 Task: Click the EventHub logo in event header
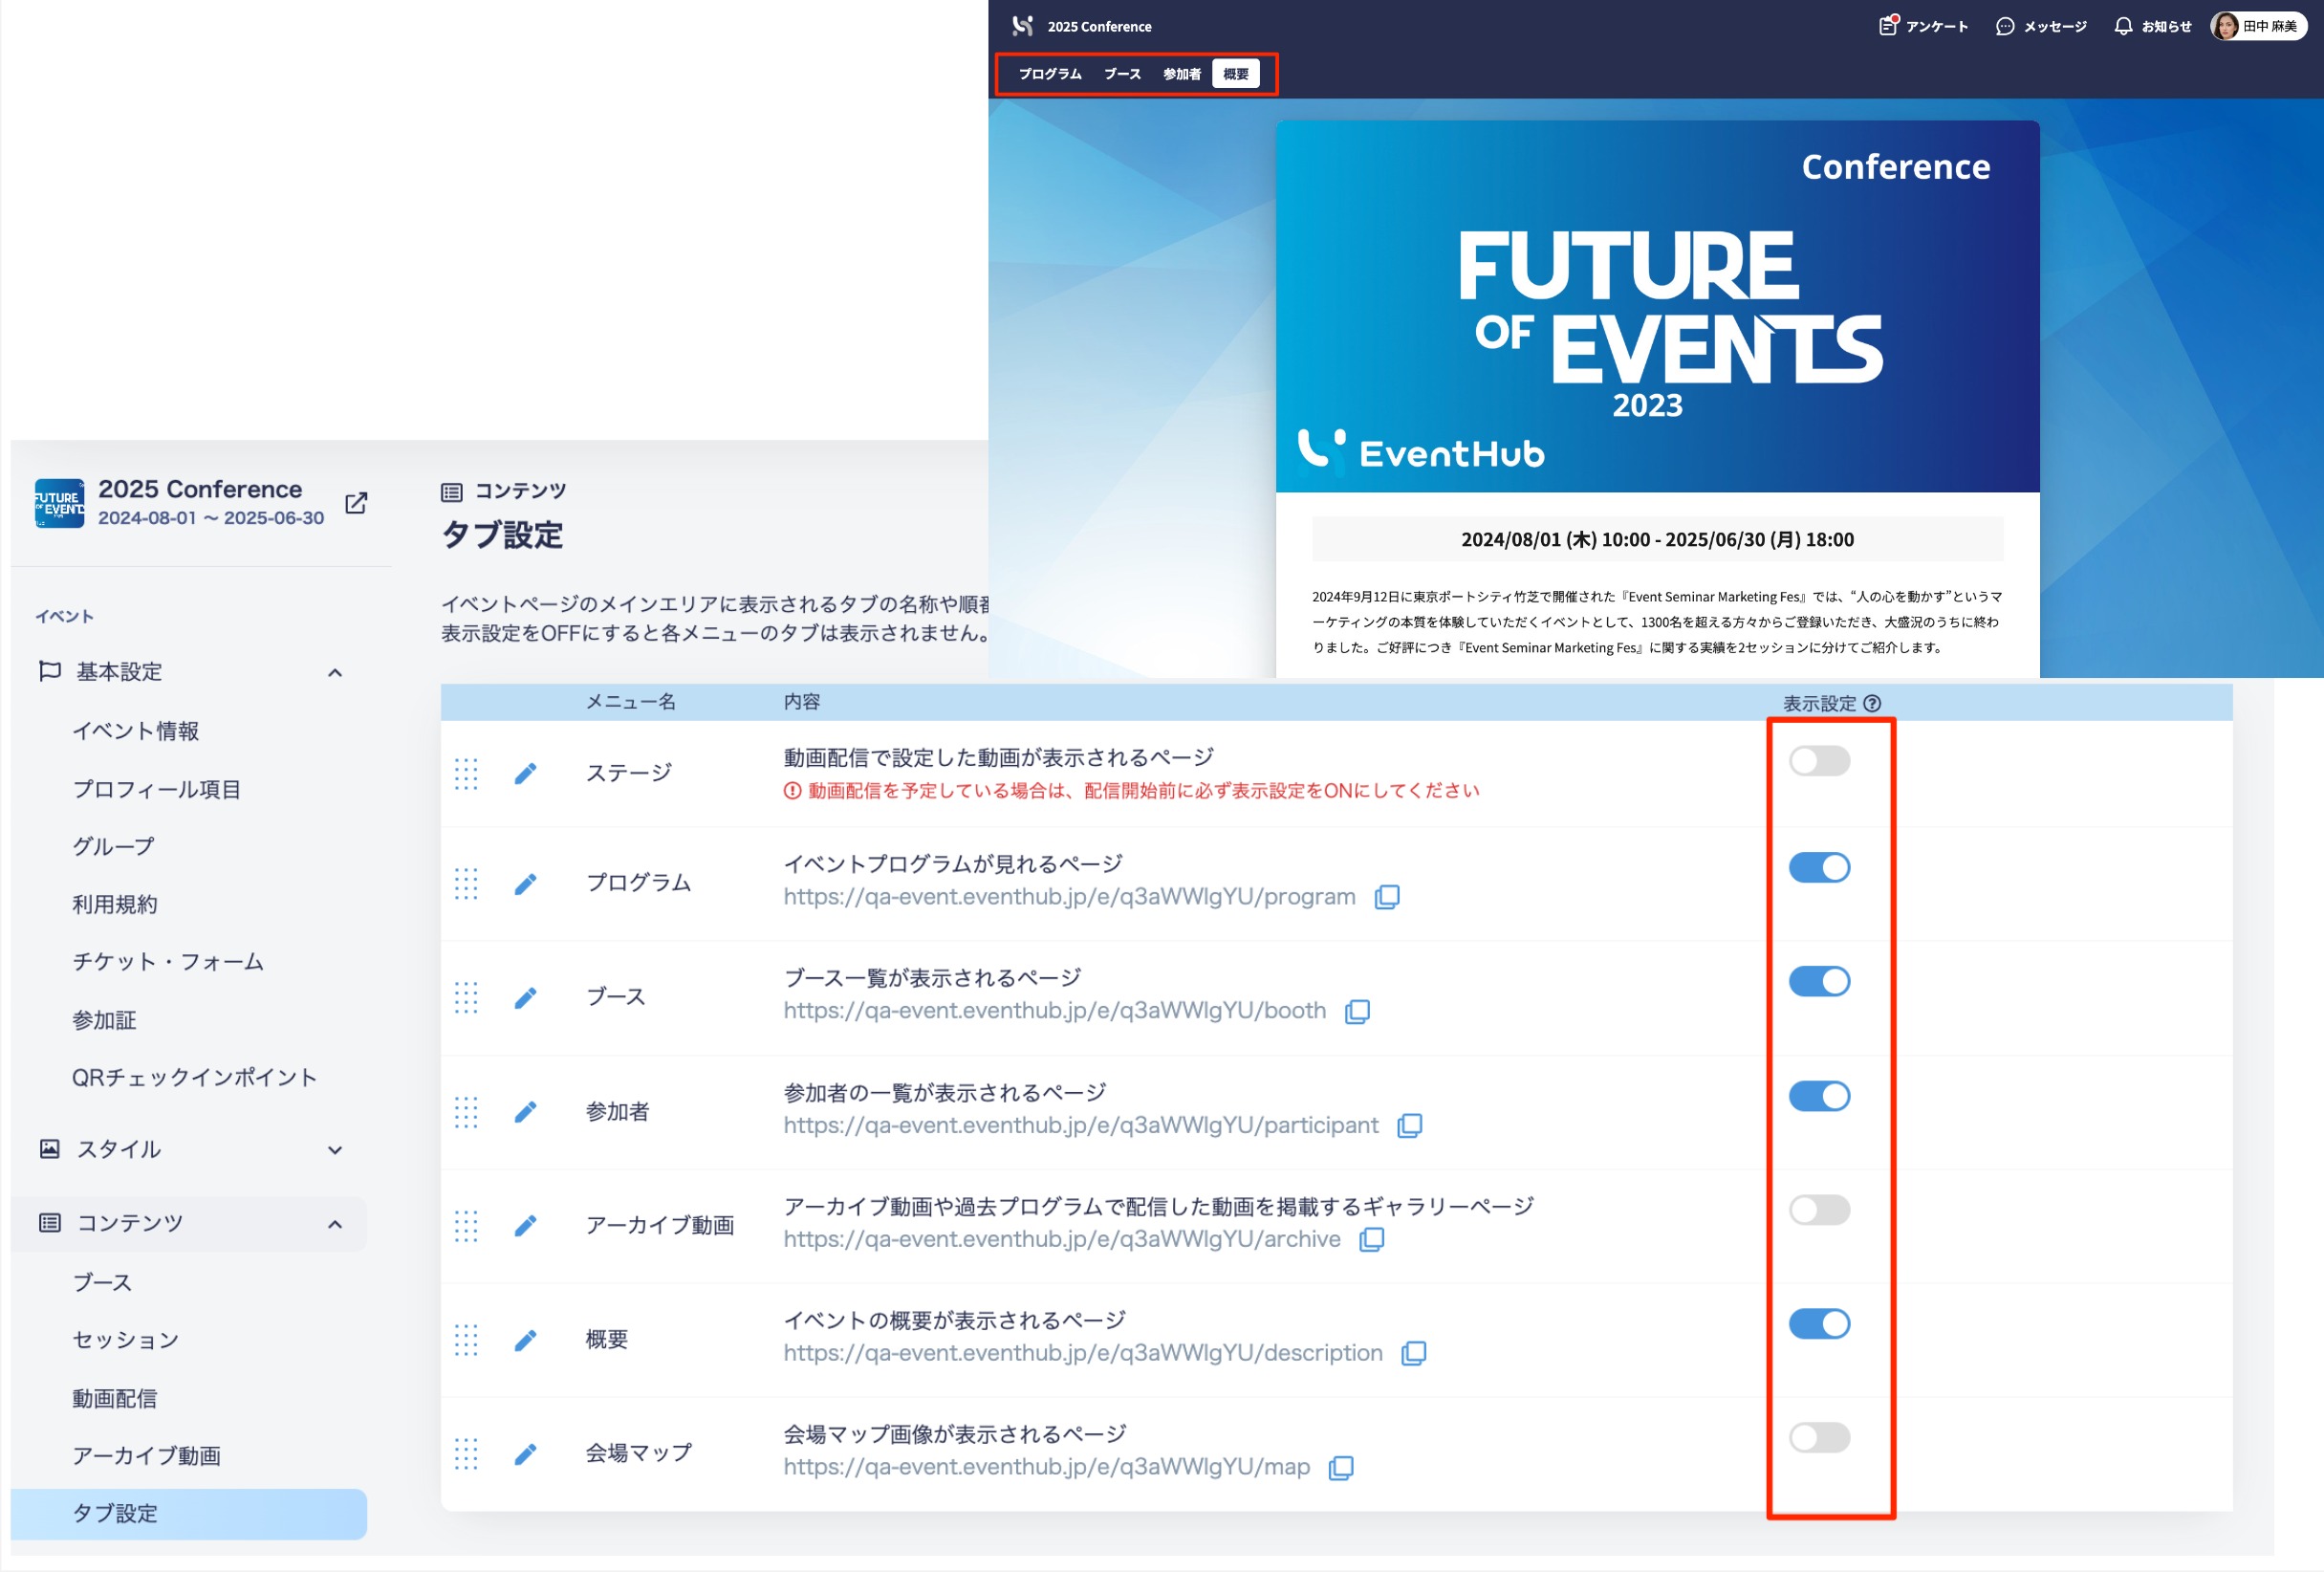(x=1022, y=26)
